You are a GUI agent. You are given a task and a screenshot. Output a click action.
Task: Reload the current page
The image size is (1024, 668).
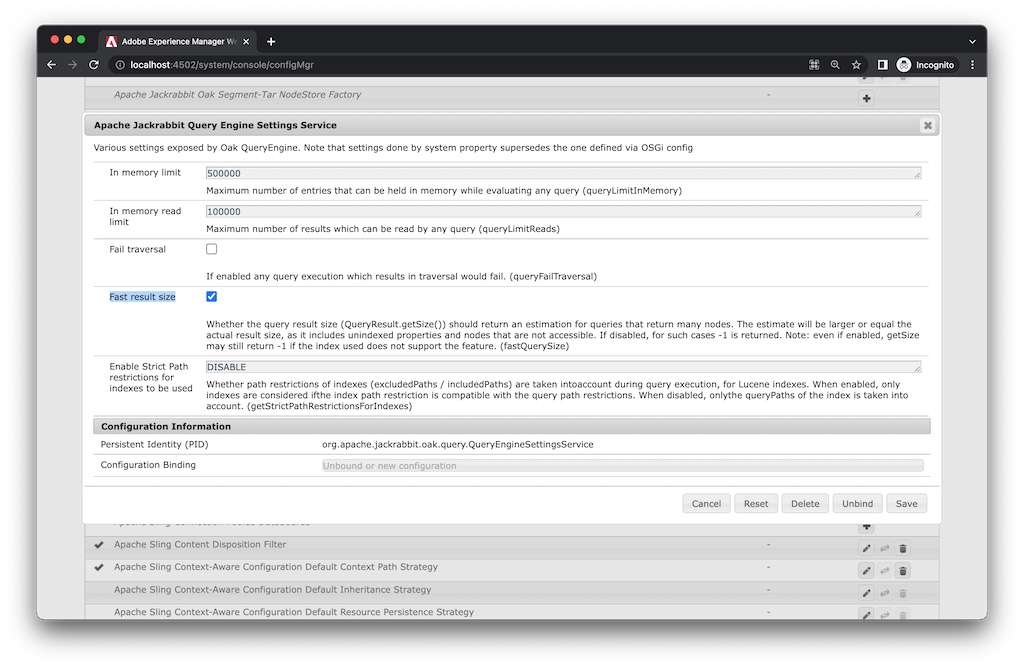[x=93, y=65]
